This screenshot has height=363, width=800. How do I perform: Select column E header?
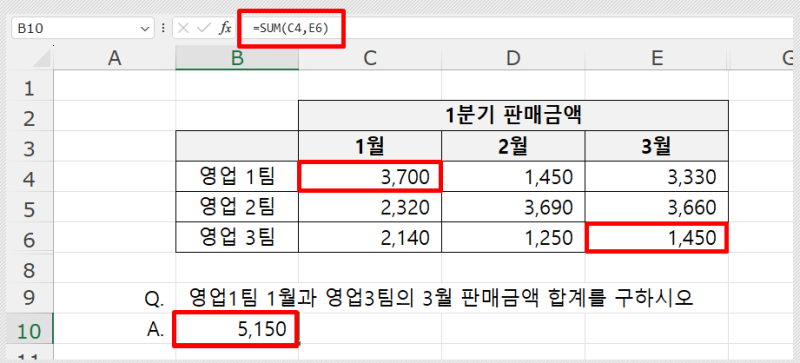(x=657, y=59)
